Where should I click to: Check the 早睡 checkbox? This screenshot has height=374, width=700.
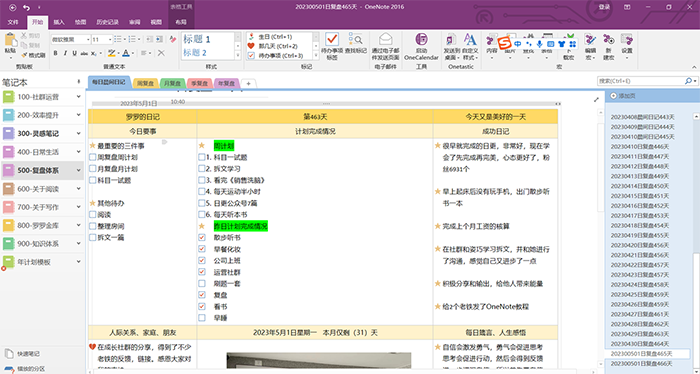[202, 318]
